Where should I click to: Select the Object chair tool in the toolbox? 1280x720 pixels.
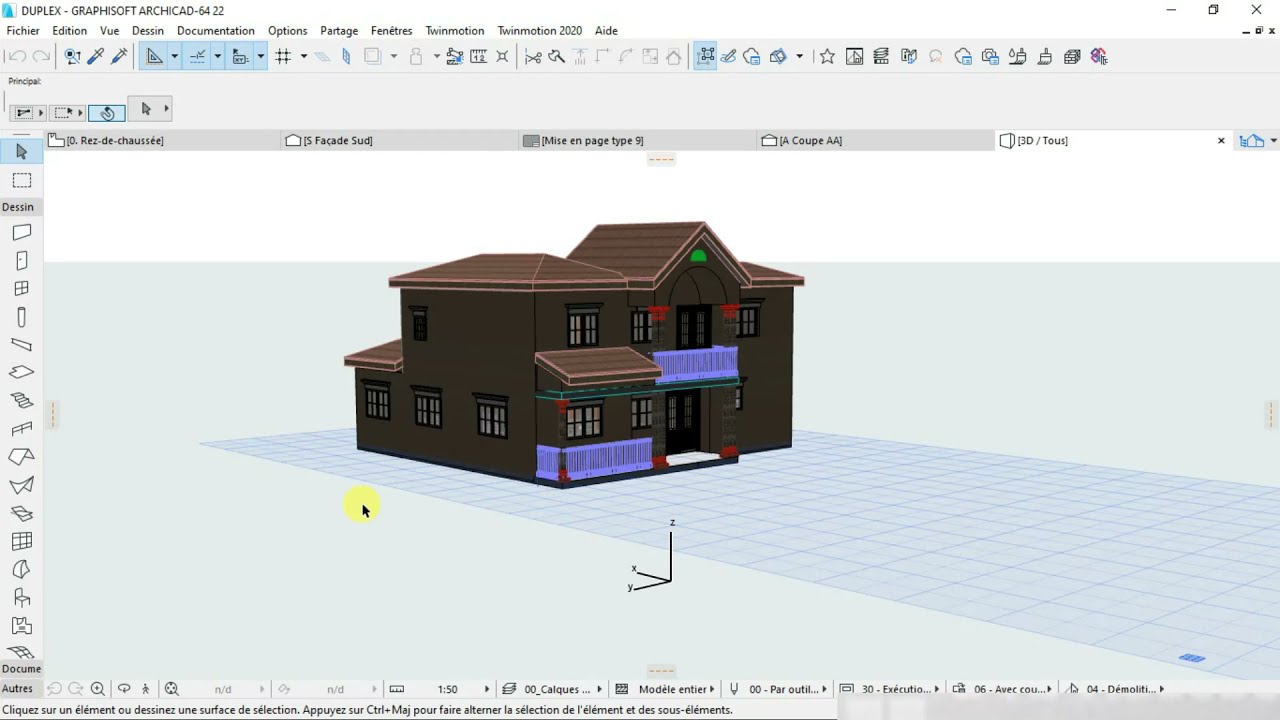[x=21, y=597]
